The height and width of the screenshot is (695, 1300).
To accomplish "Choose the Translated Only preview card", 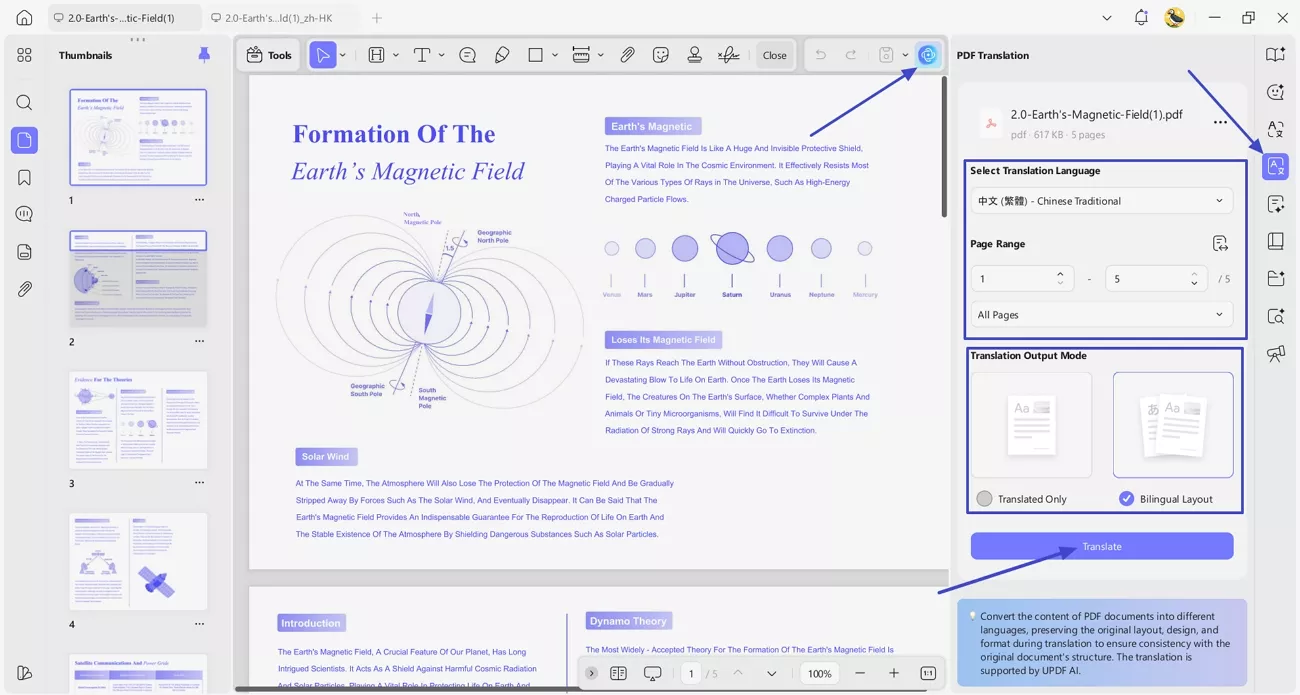I will (1031, 425).
